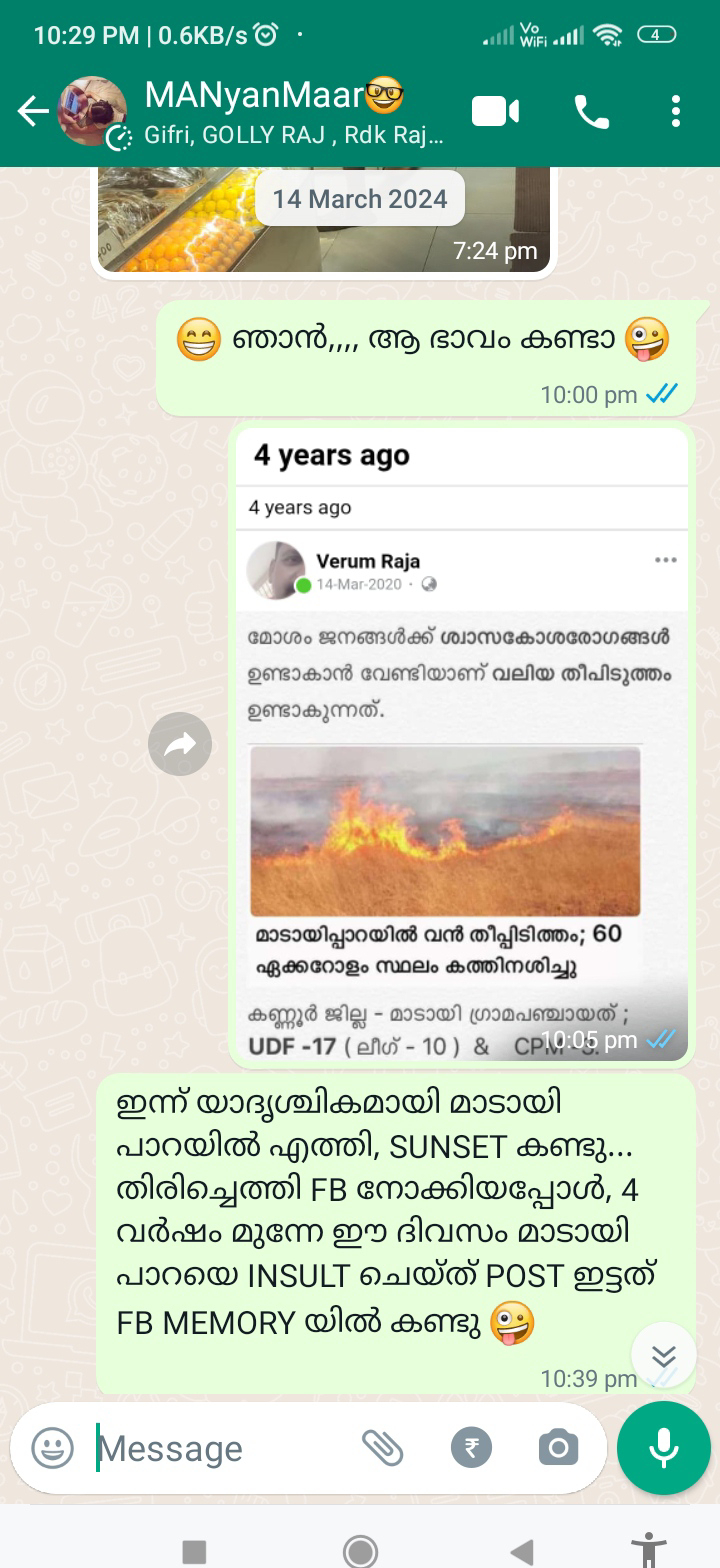Open the Verum Raja post screenshot
This screenshot has width=720, height=1568.
click(x=462, y=744)
